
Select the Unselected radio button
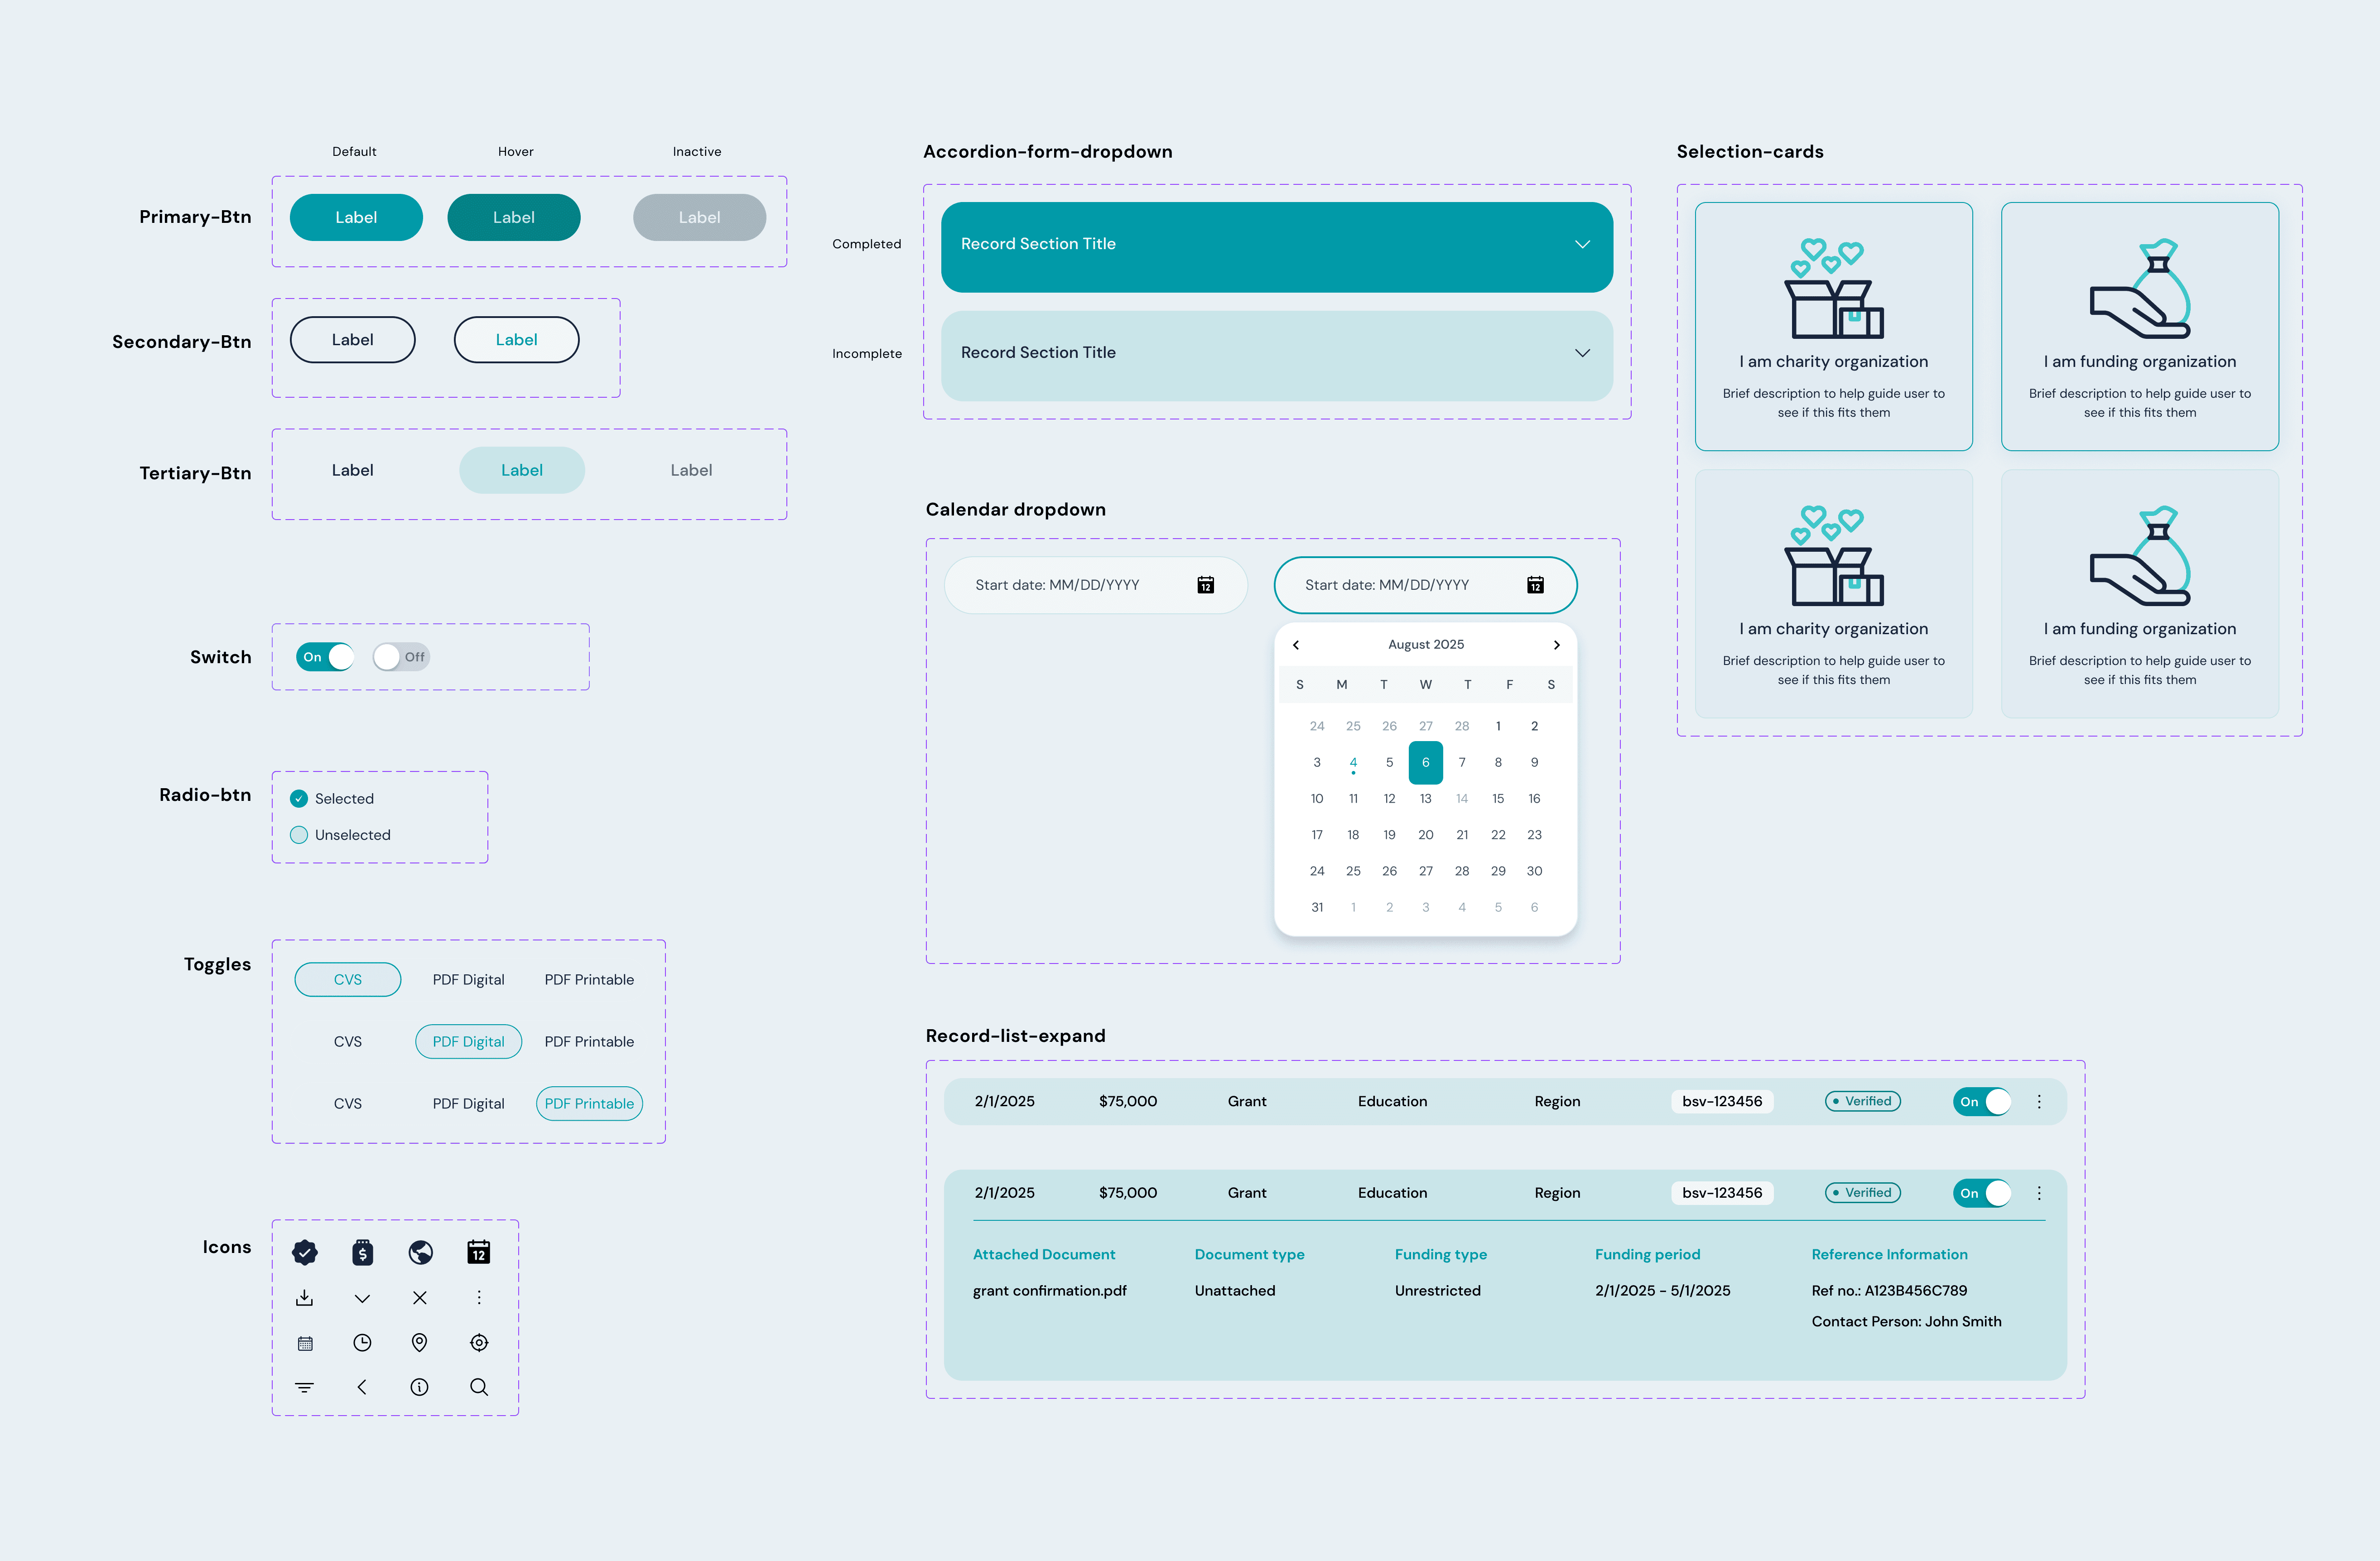[298, 834]
